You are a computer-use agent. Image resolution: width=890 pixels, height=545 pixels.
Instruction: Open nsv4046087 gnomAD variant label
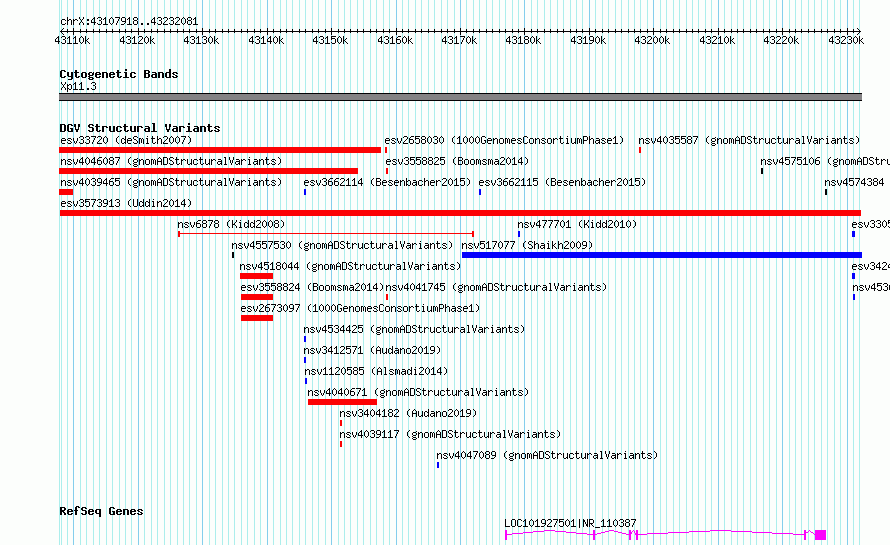pyautogui.click(x=171, y=161)
